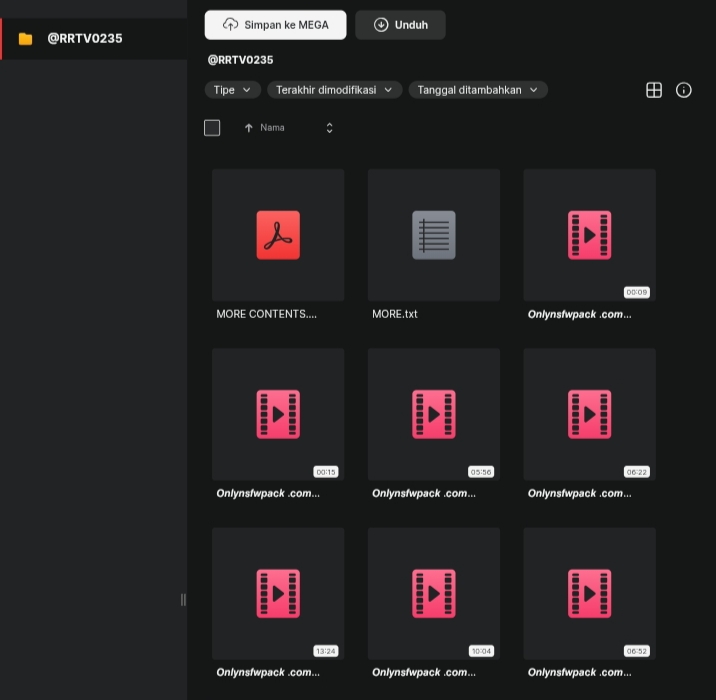716x700 pixels.
Task: Open the @RRTV0235 folder in the sidebar
Action: (94, 39)
